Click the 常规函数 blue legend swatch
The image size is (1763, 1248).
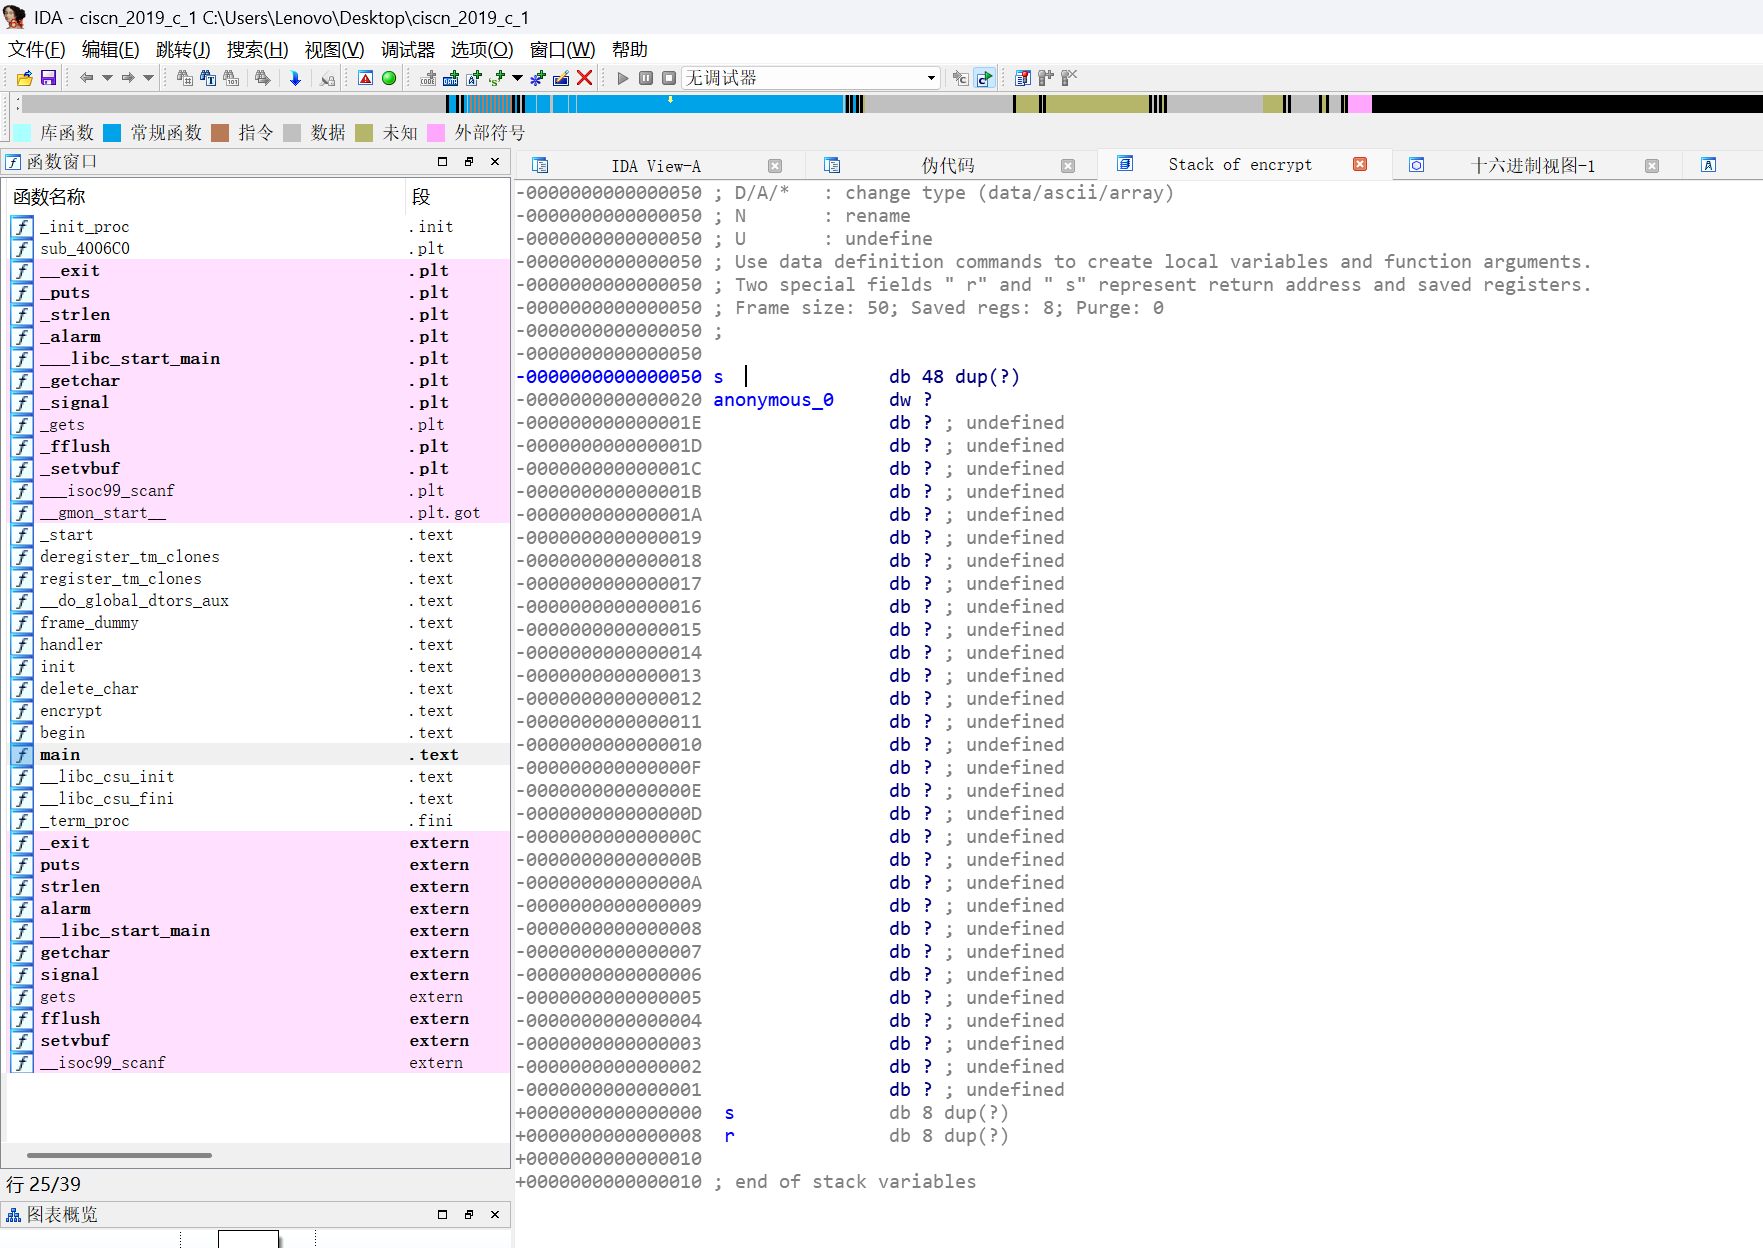(x=112, y=133)
